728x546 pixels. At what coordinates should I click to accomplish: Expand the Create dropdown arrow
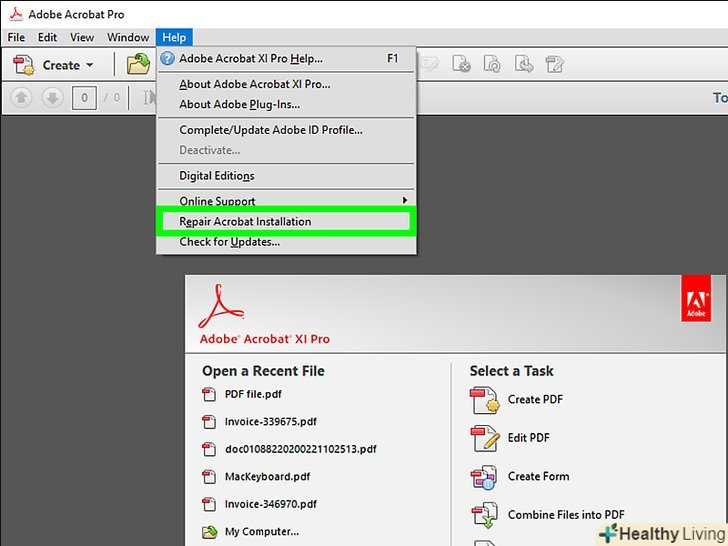[x=90, y=65]
